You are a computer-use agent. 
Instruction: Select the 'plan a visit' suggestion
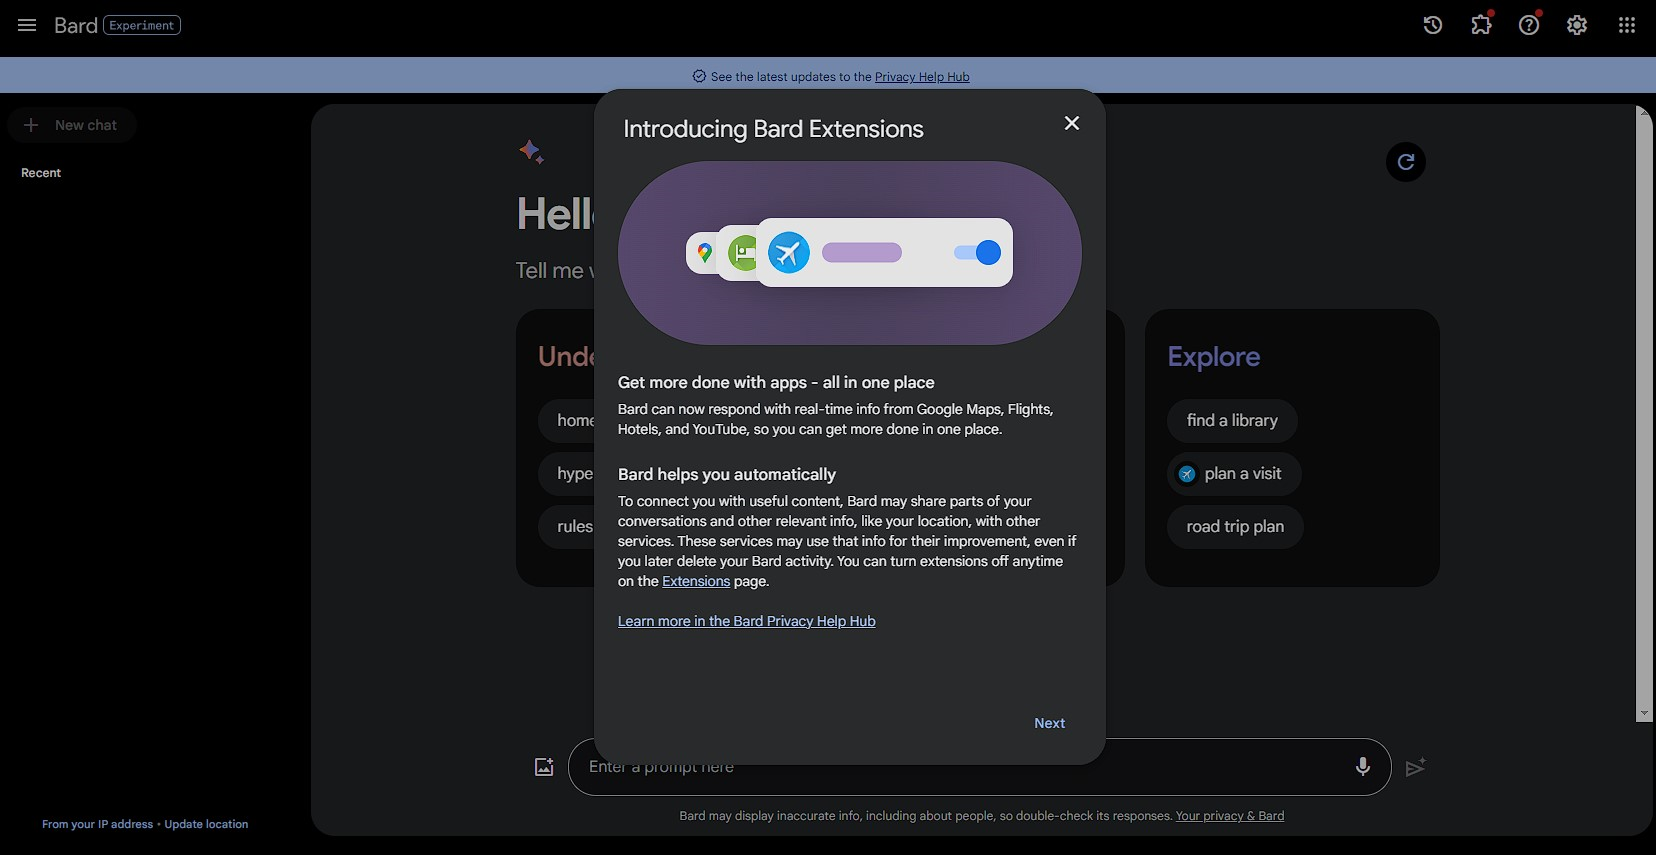click(x=1234, y=474)
